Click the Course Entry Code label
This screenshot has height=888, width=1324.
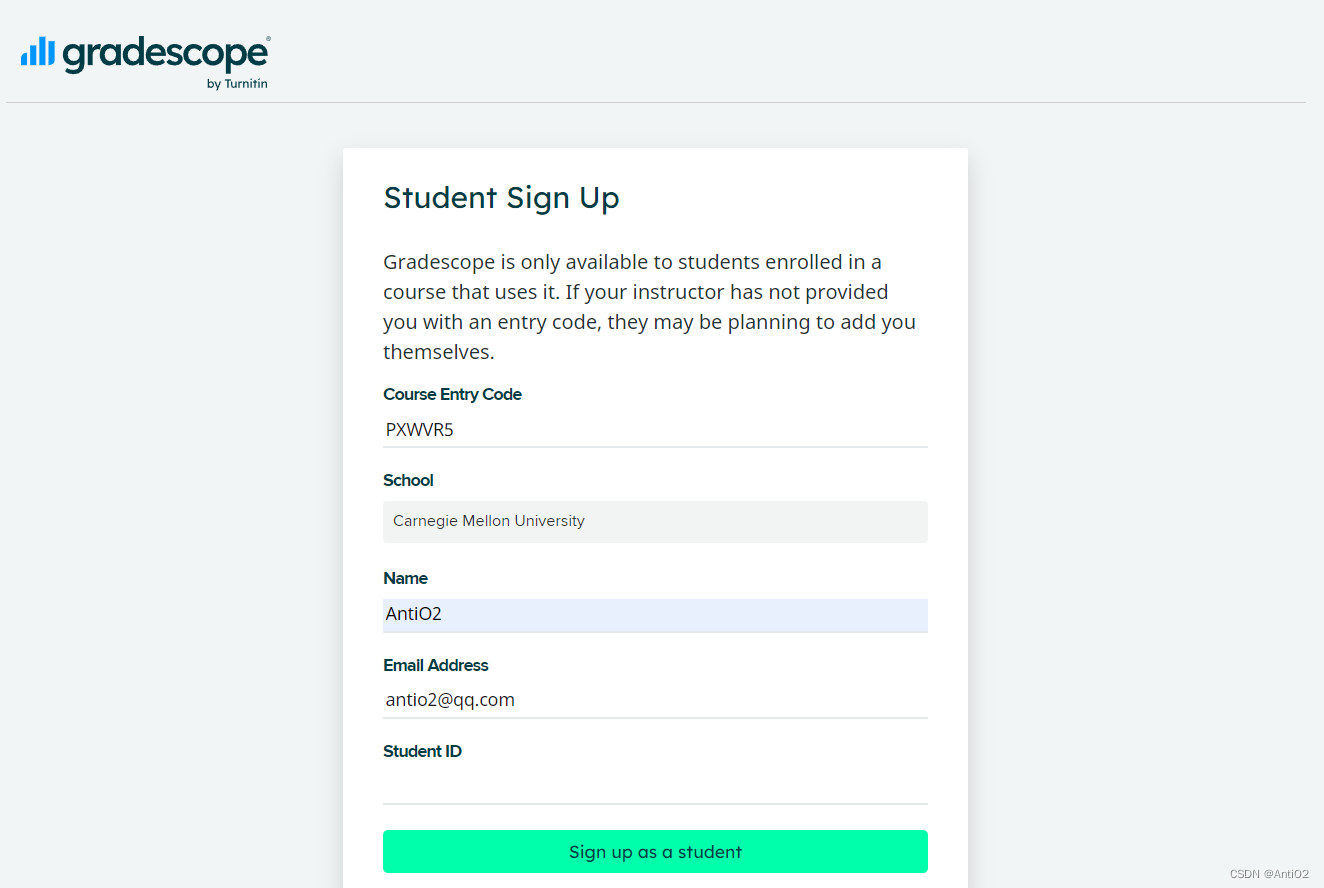point(452,394)
